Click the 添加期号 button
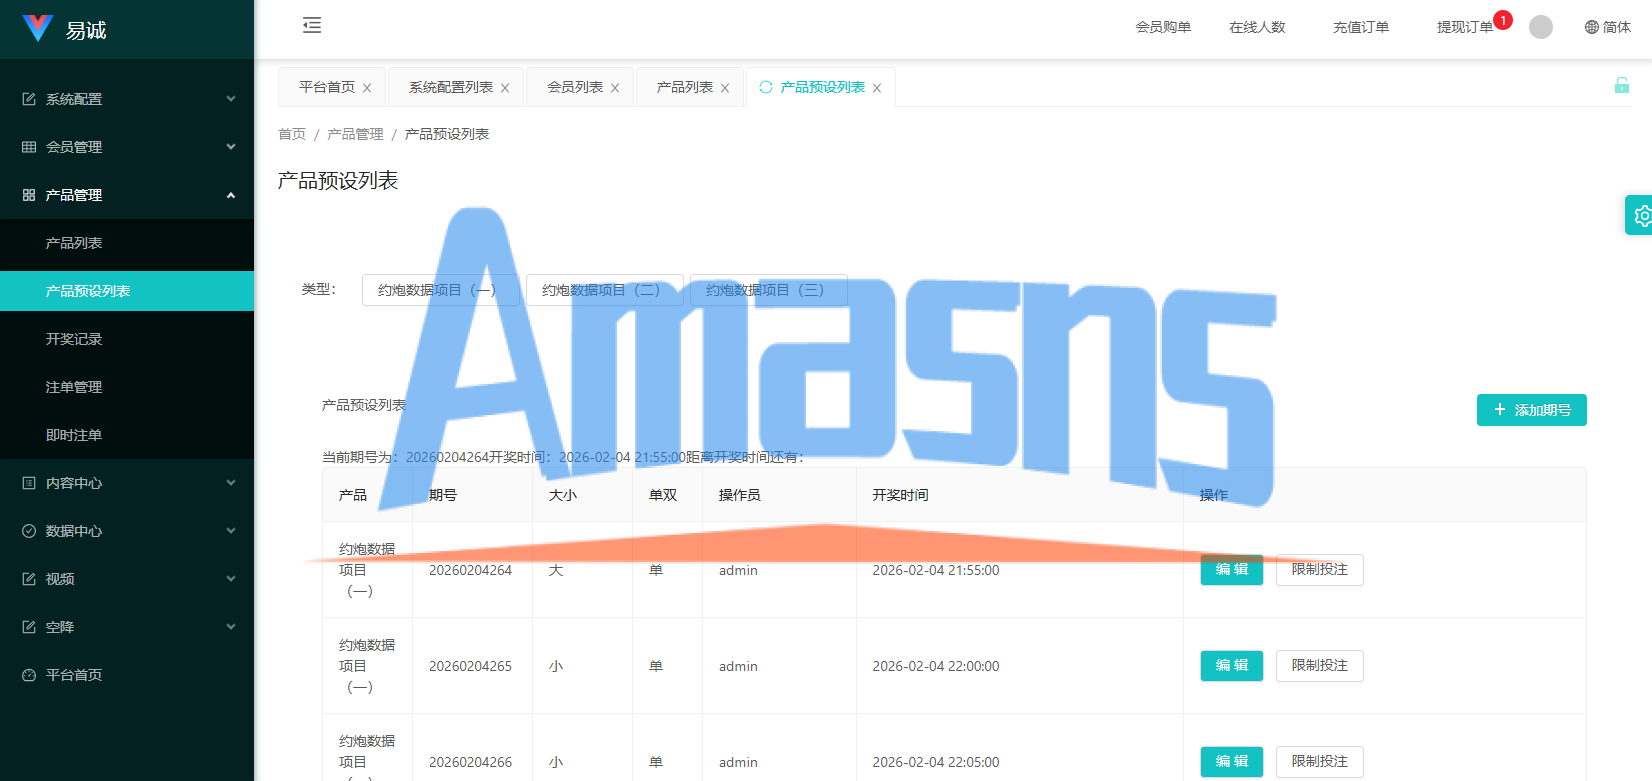The height and width of the screenshot is (781, 1652). (1532, 410)
